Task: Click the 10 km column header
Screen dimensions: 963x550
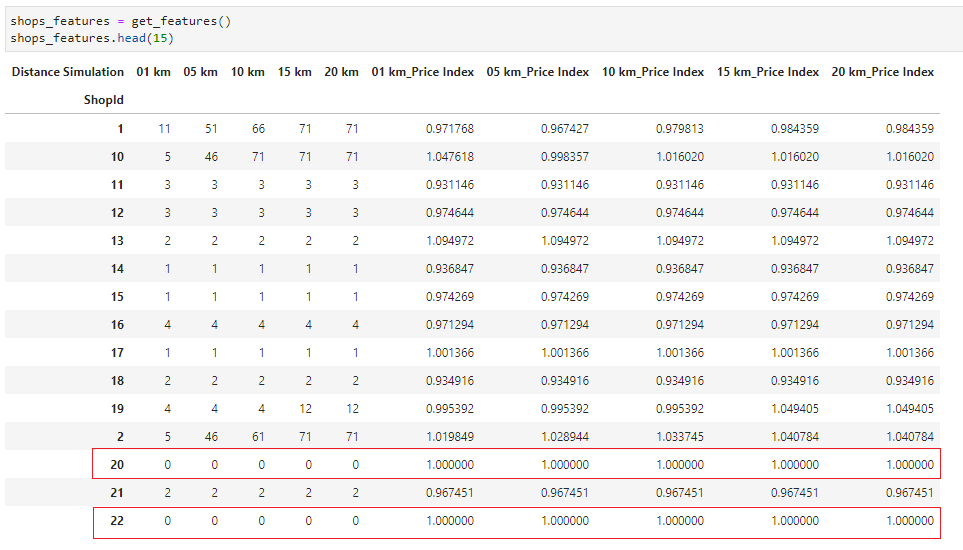Action: (x=248, y=72)
